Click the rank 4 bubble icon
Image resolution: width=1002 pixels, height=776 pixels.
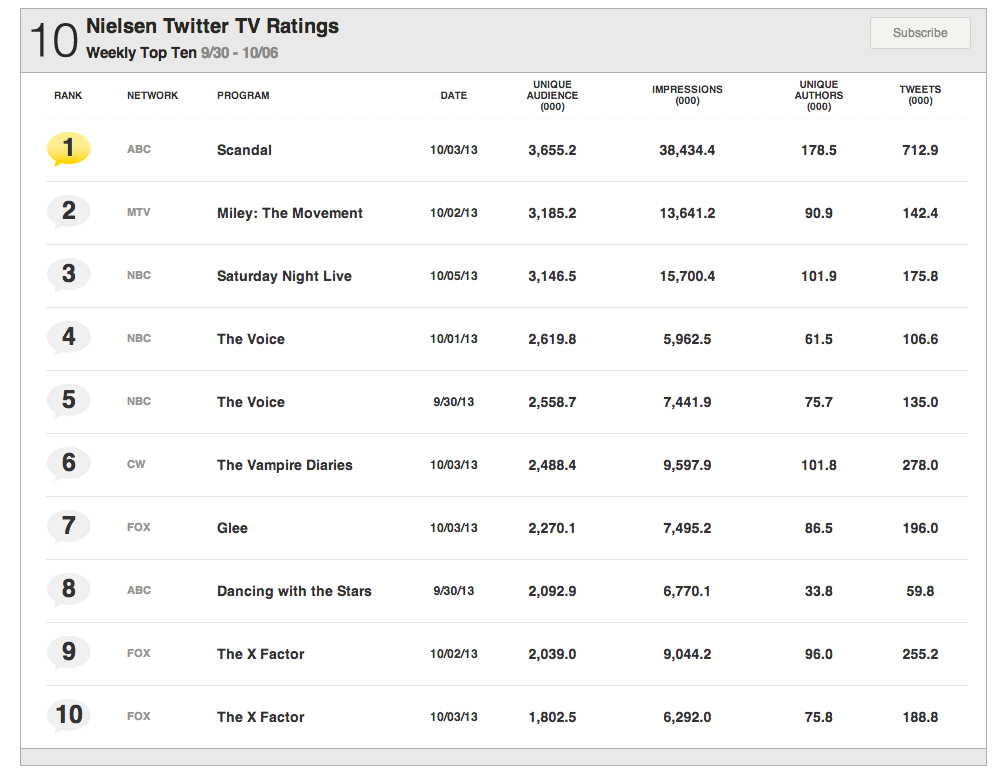[x=68, y=337]
